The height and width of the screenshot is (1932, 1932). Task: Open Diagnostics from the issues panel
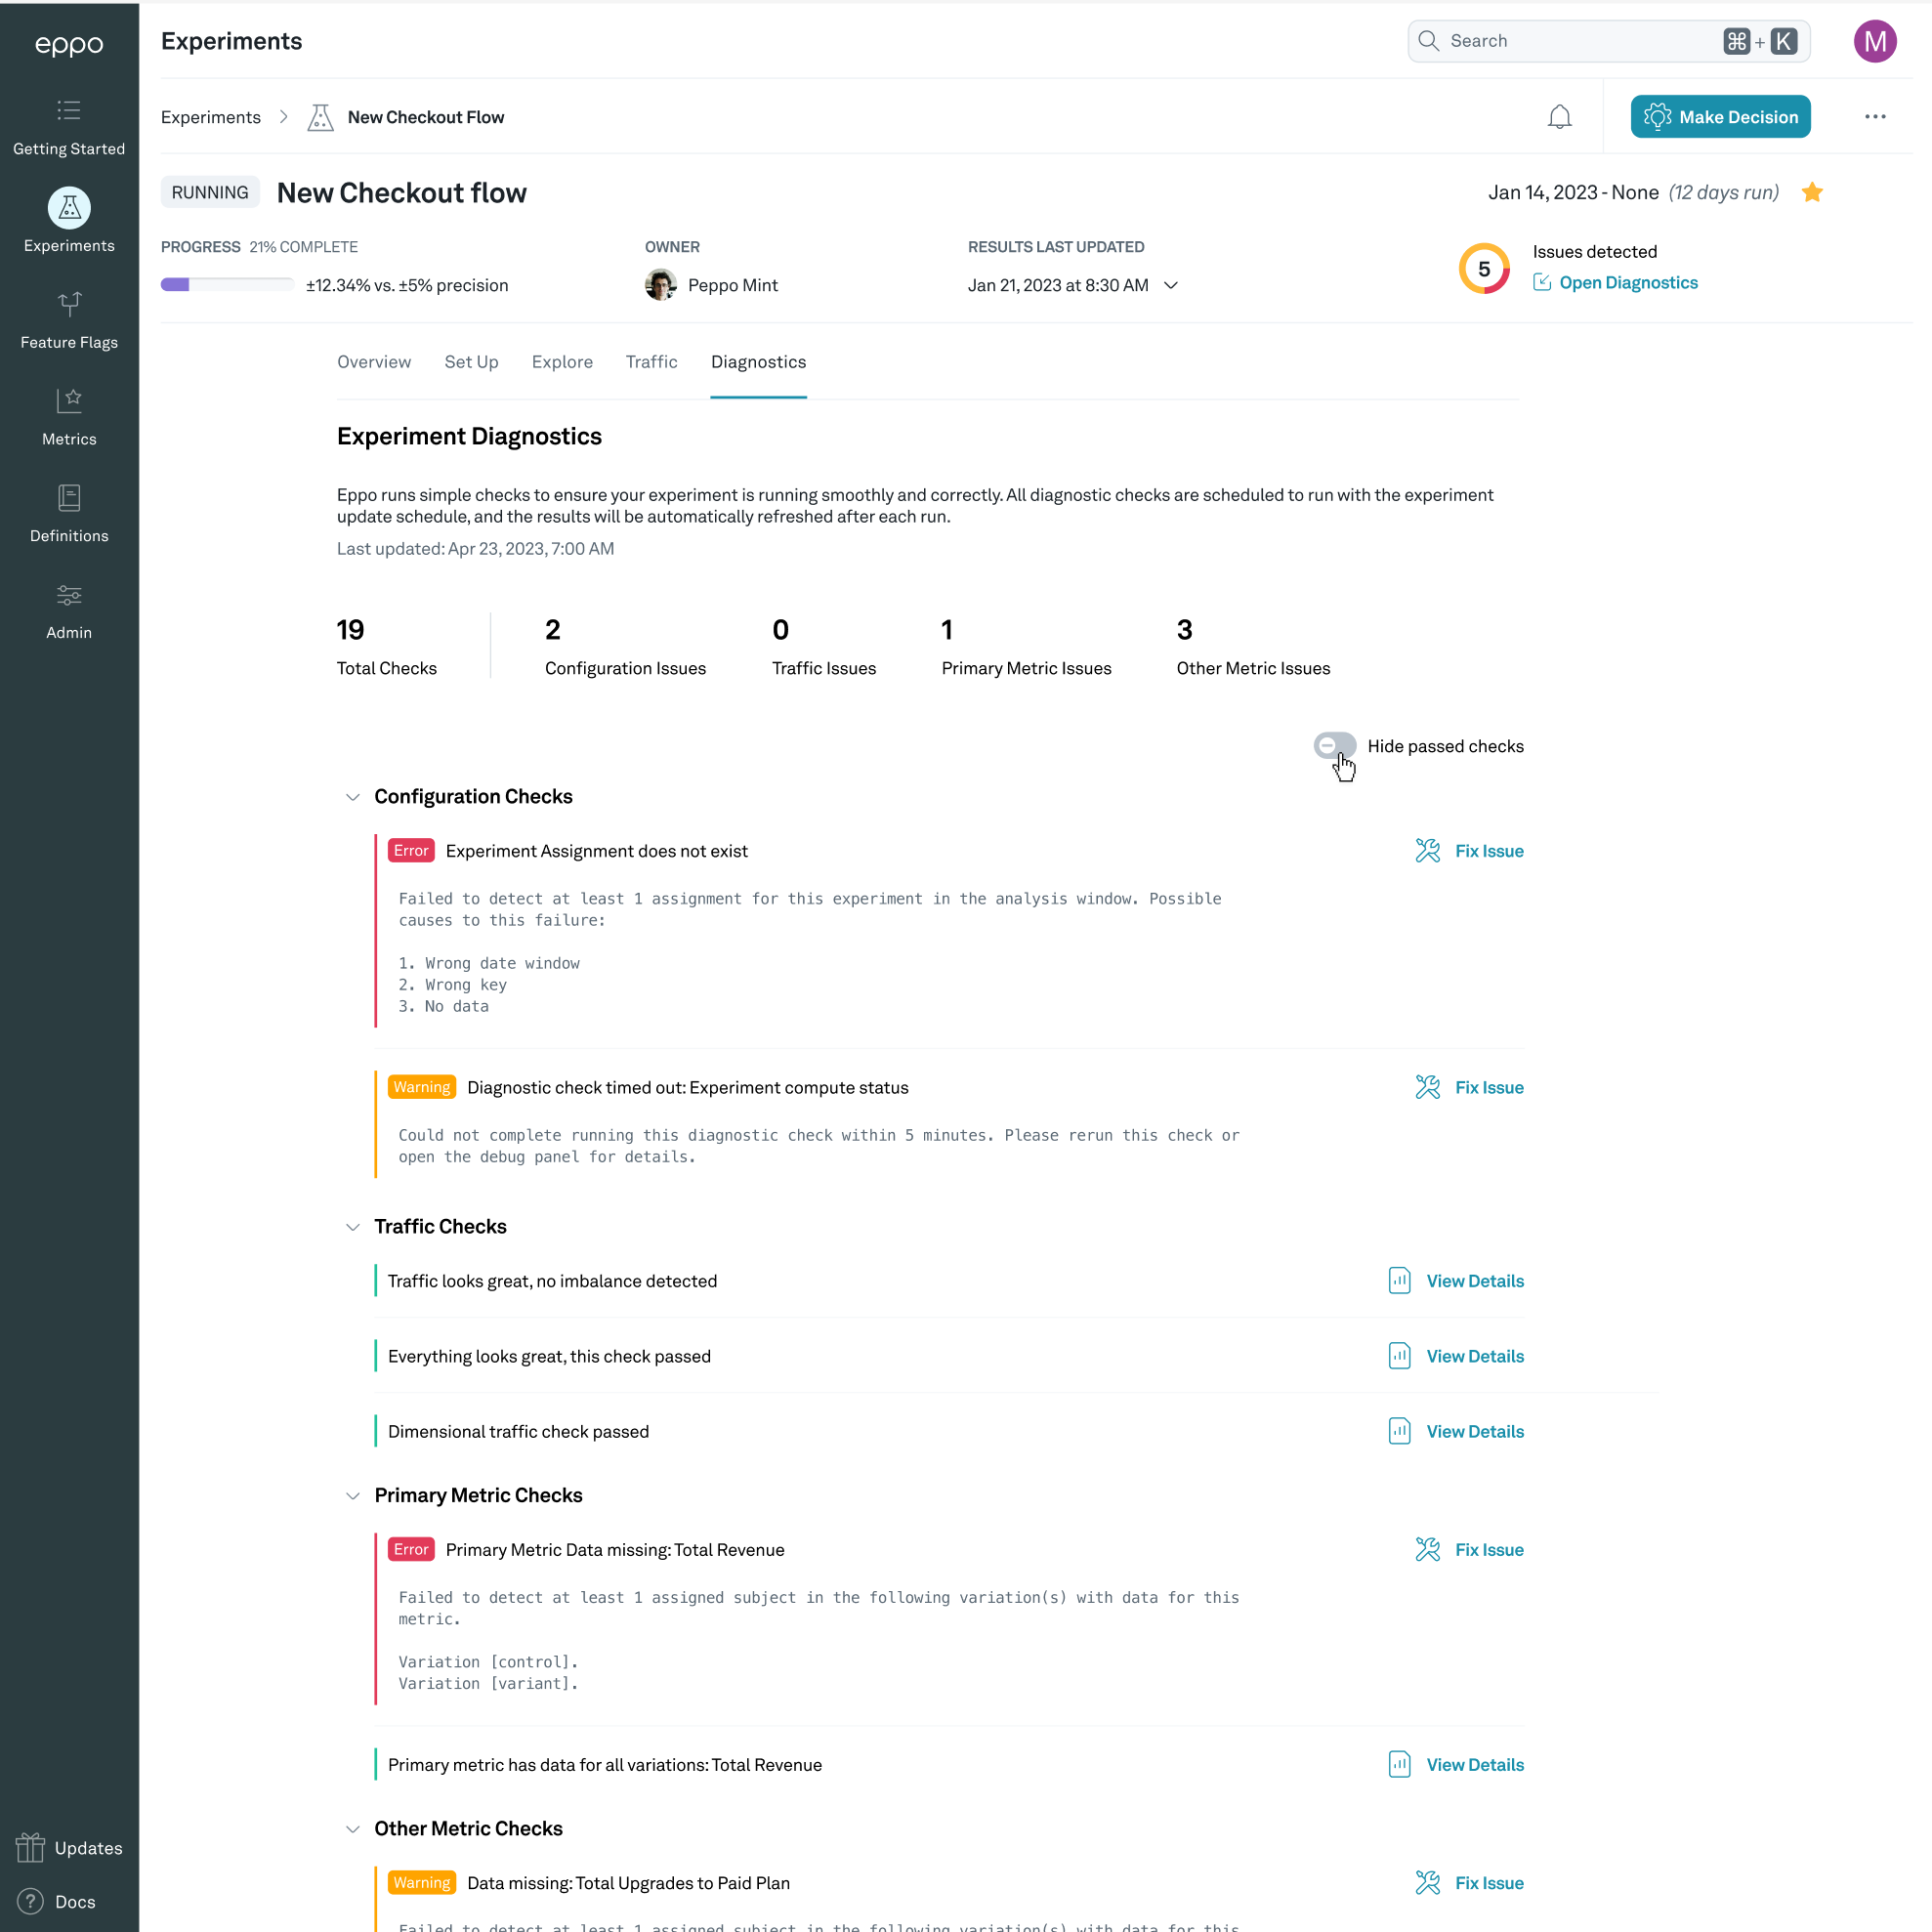1628,282
